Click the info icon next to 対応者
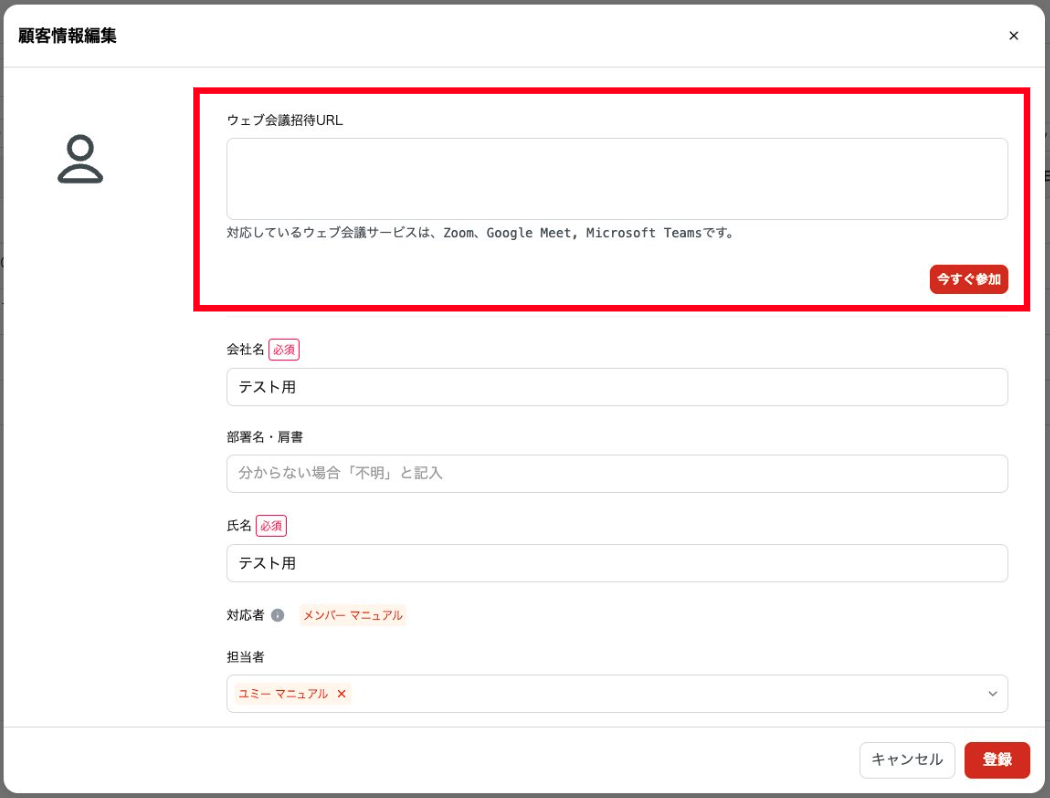Screen dimensions: 1050x798 pos(278,615)
